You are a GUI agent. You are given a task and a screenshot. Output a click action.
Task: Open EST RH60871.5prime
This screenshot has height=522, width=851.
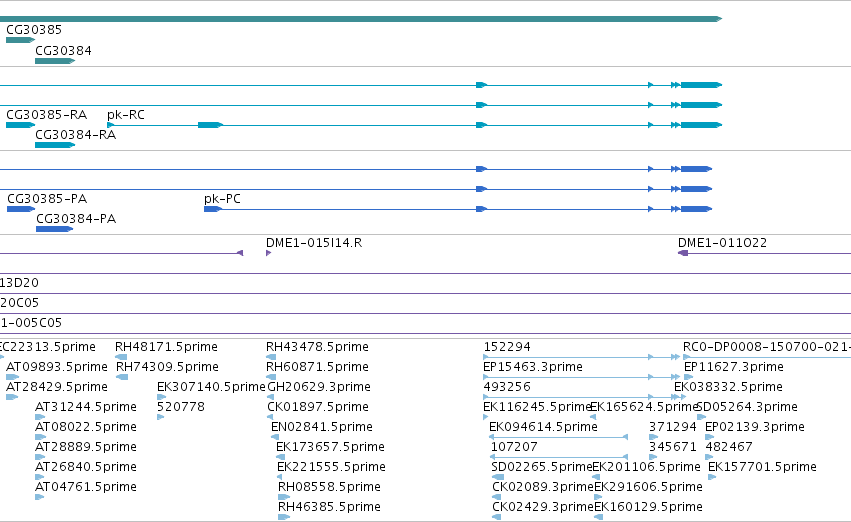(317, 367)
